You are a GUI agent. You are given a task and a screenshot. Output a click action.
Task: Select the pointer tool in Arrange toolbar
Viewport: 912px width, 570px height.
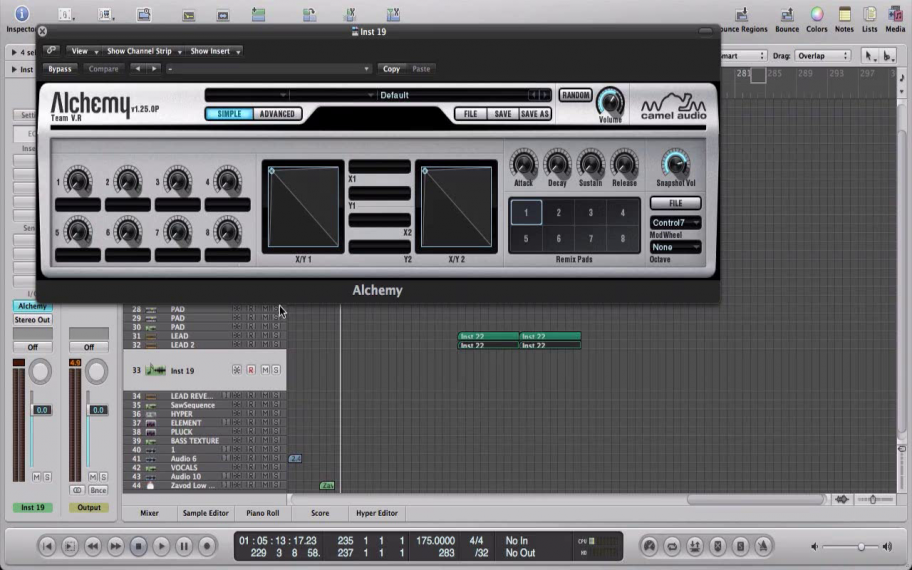tap(869, 56)
